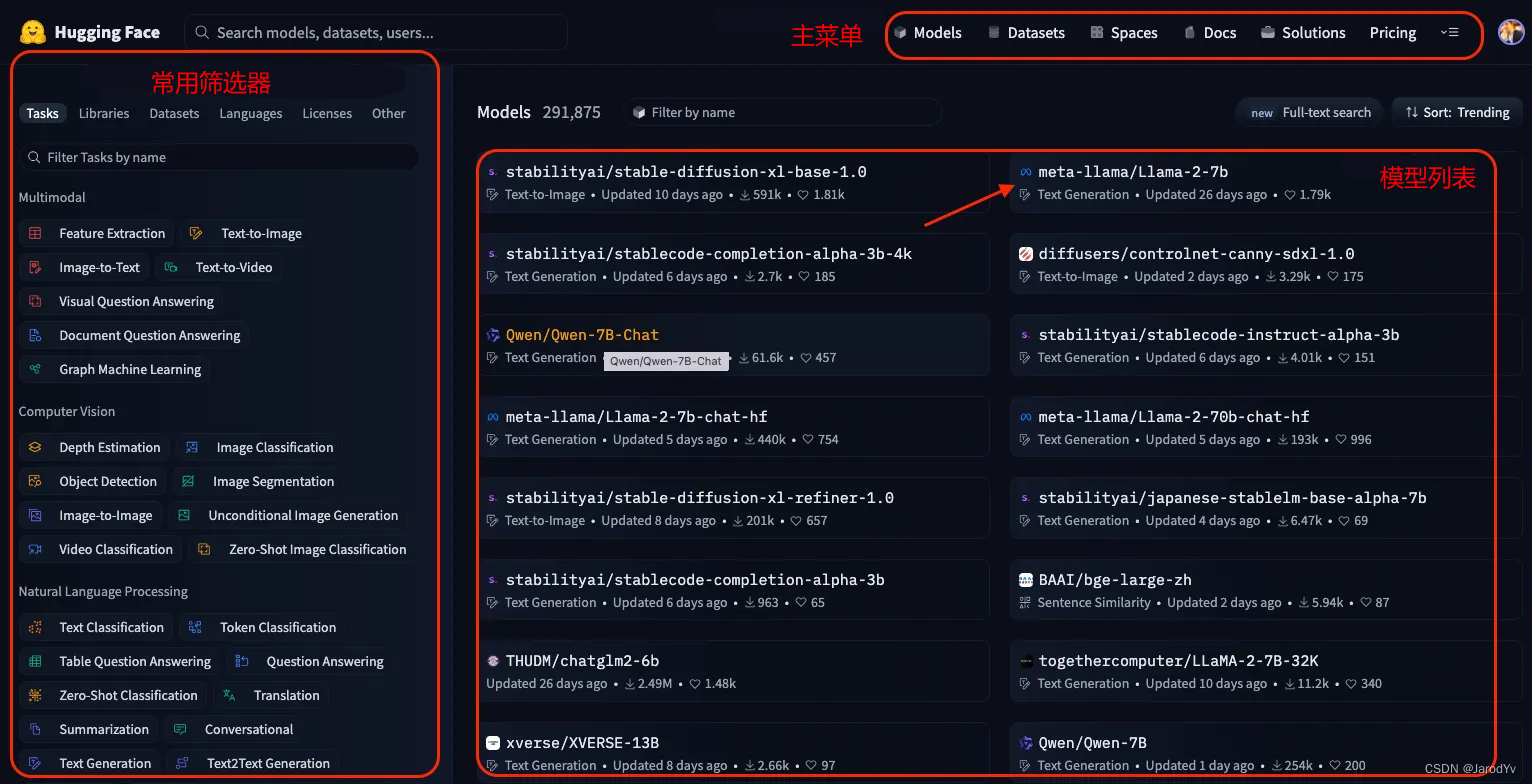The width and height of the screenshot is (1532, 784).
Task: Click the Visual Question Answering icon
Action: click(x=35, y=301)
